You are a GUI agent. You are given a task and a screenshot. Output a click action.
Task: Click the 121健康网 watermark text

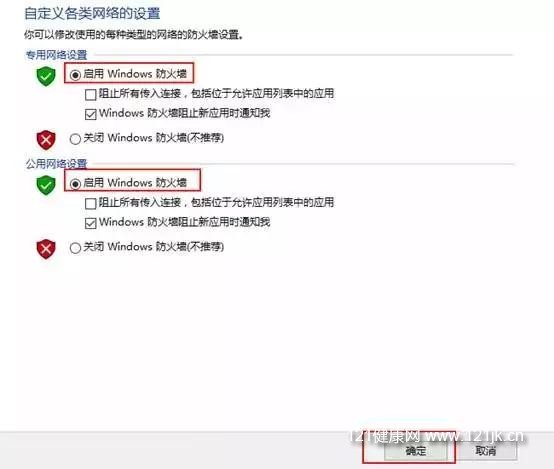click(x=385, y=436)
